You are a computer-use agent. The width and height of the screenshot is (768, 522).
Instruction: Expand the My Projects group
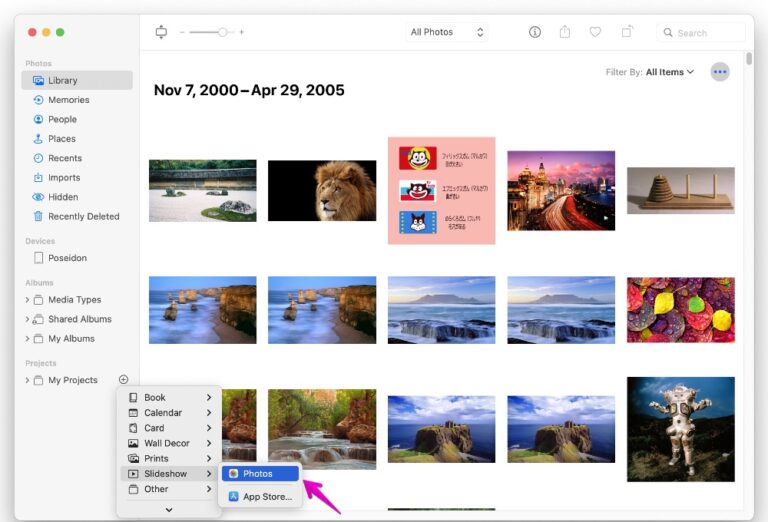pyautogui.click(x=27, y=380)
